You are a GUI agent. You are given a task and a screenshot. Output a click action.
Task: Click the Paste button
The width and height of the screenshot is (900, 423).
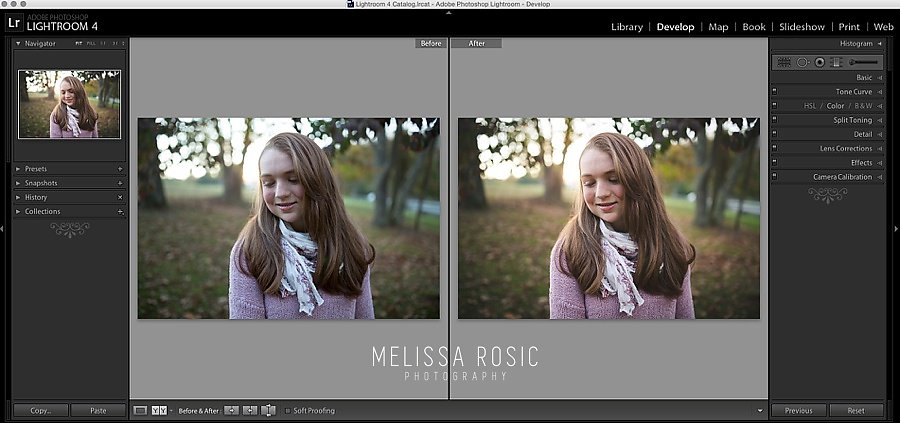pos(98,410)
